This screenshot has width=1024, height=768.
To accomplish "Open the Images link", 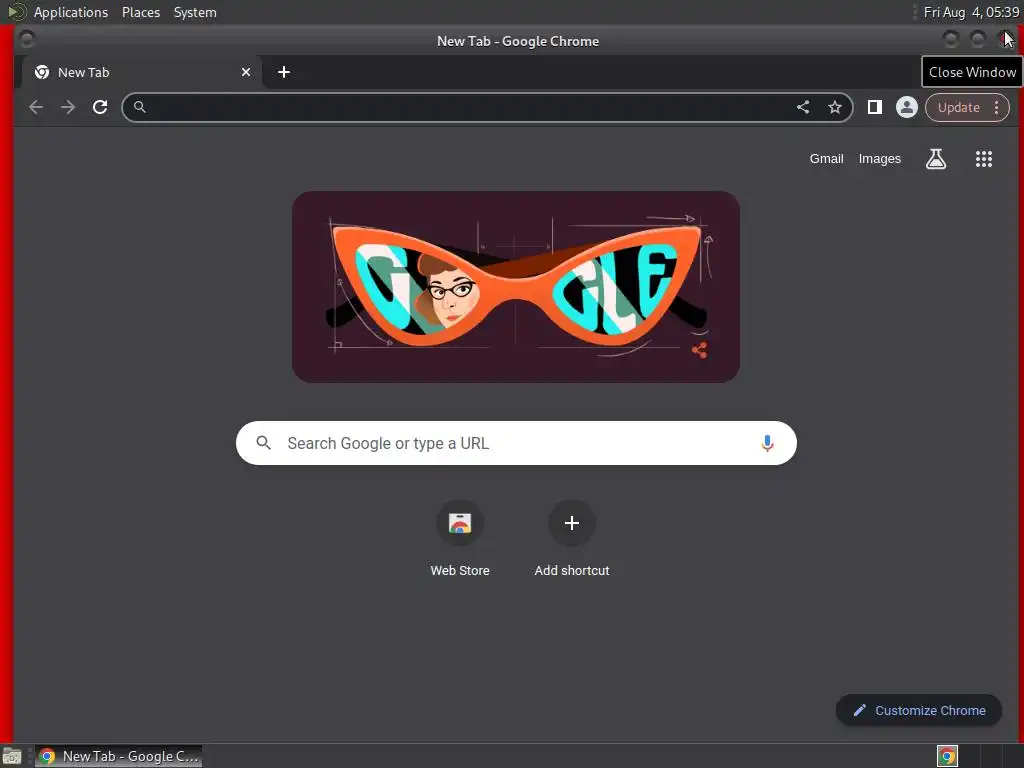I will pos(879,159).
